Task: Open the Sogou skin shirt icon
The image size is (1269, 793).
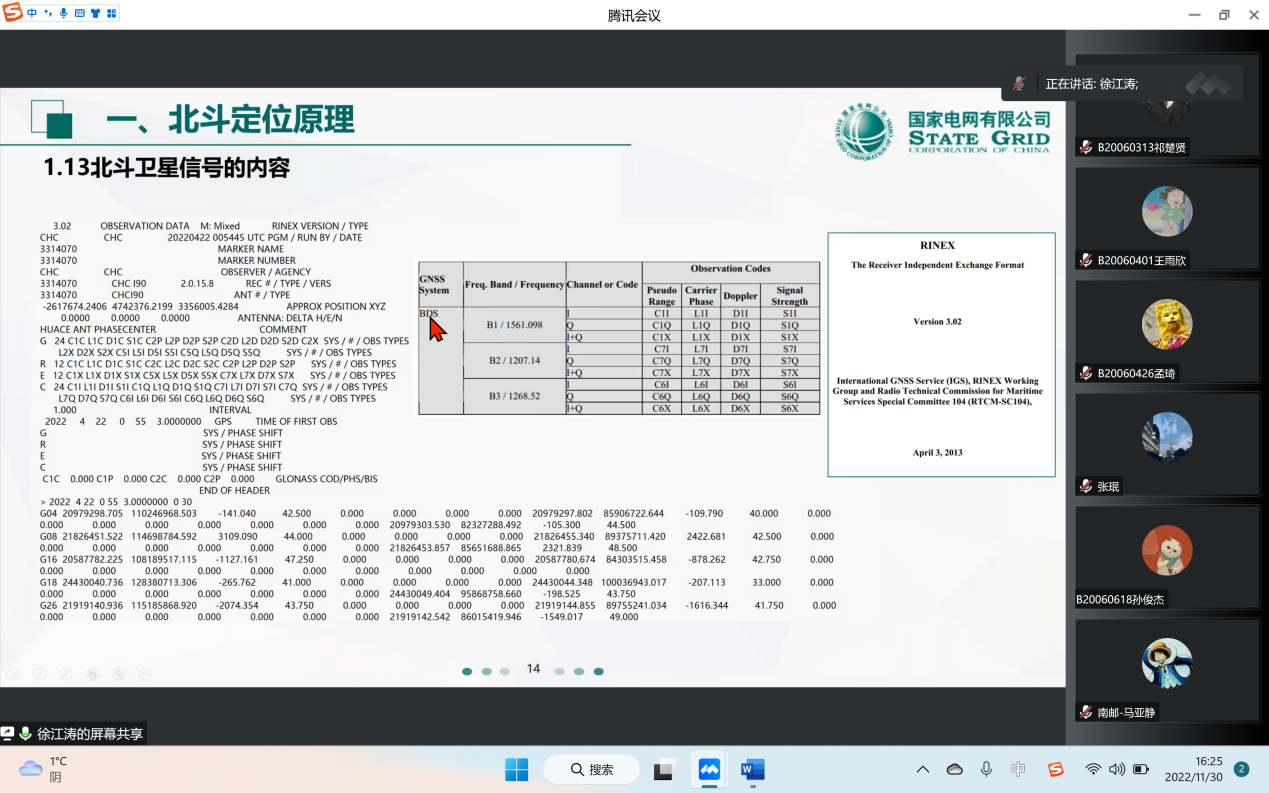Action: (95, 13)
